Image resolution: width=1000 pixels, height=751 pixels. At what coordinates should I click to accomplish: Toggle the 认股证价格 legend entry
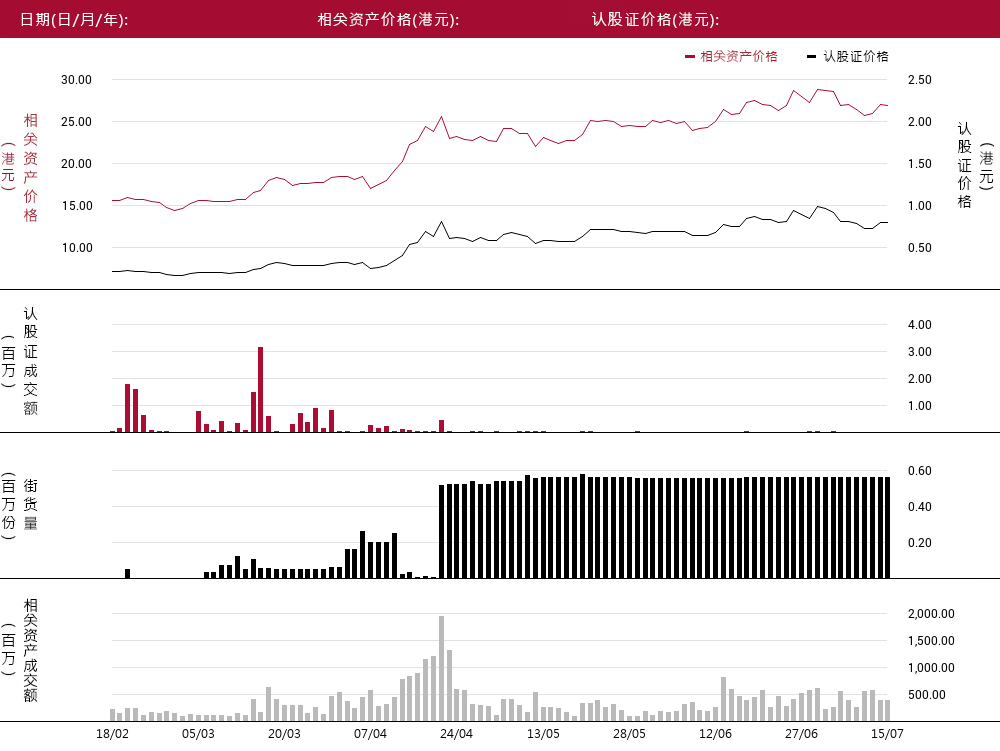pos(848,56)
